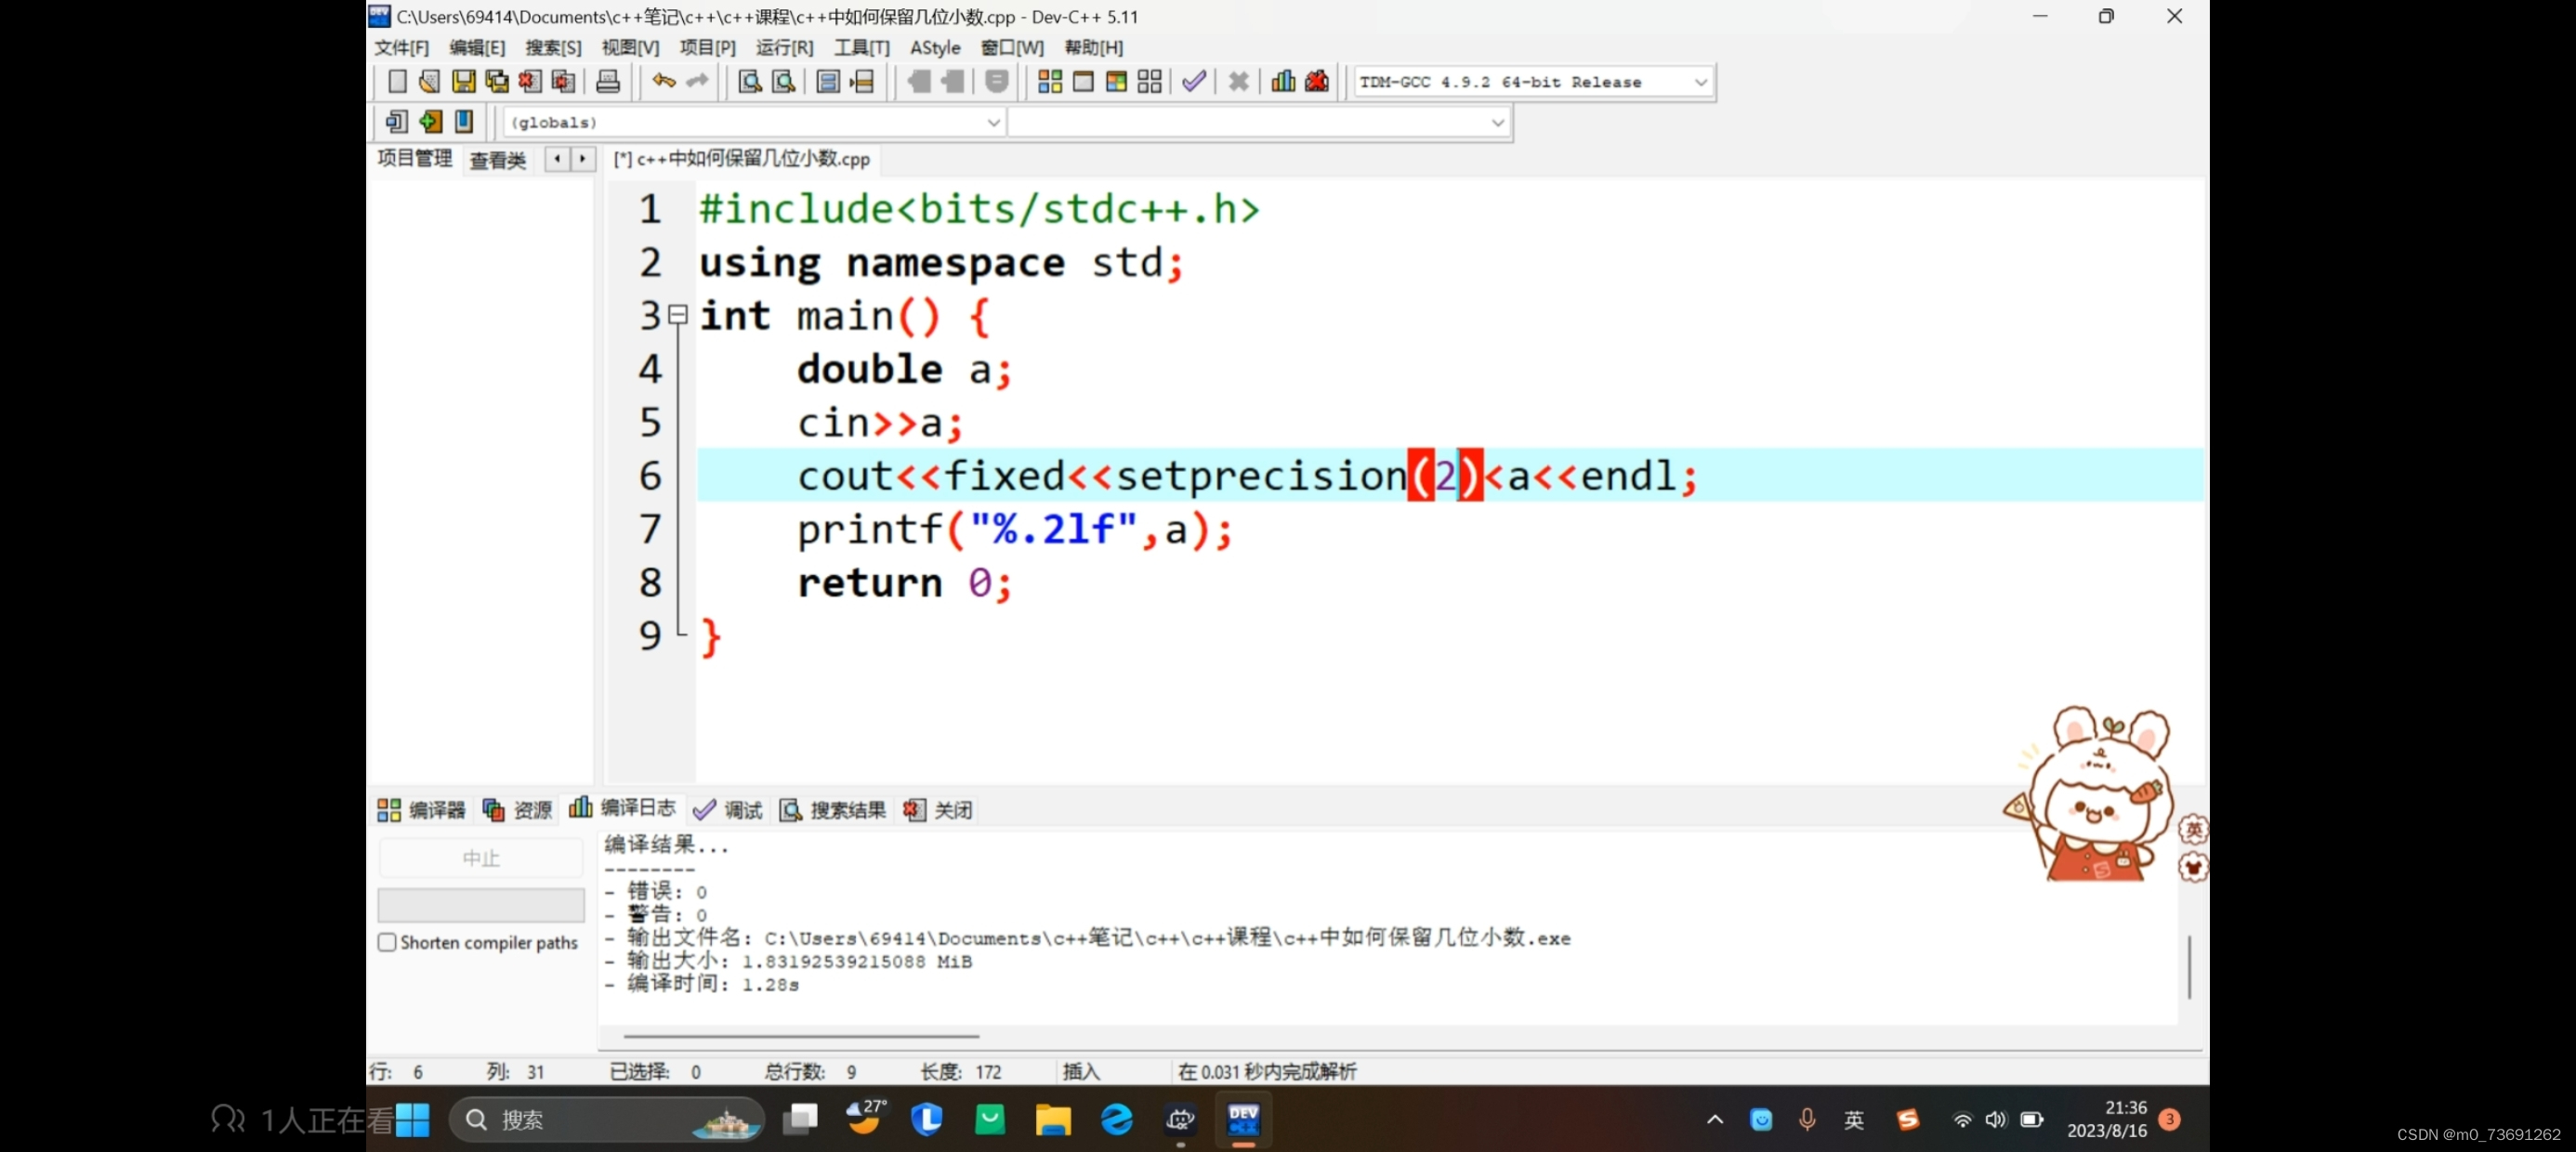Click the Go to line toolbar icon

[862, 82]
